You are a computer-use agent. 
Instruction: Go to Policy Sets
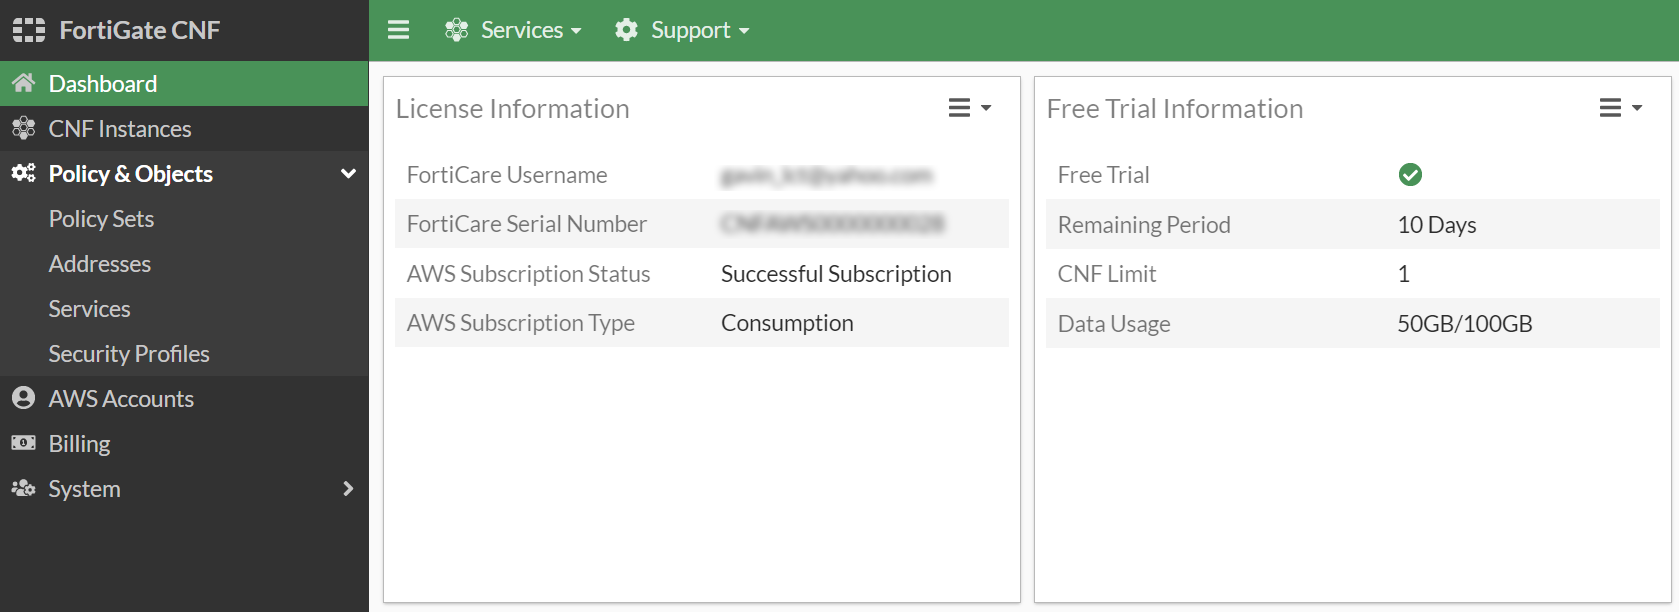click(101, 219)
